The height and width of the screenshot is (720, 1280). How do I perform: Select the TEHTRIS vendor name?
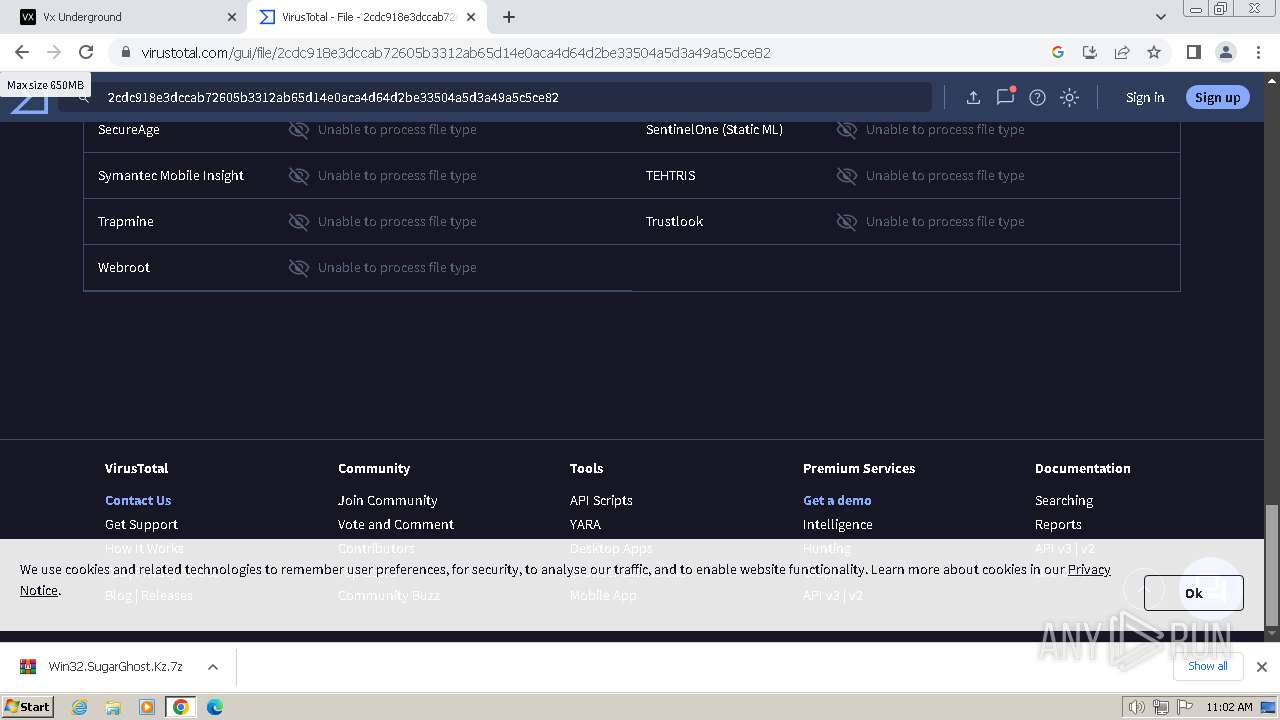670,175
